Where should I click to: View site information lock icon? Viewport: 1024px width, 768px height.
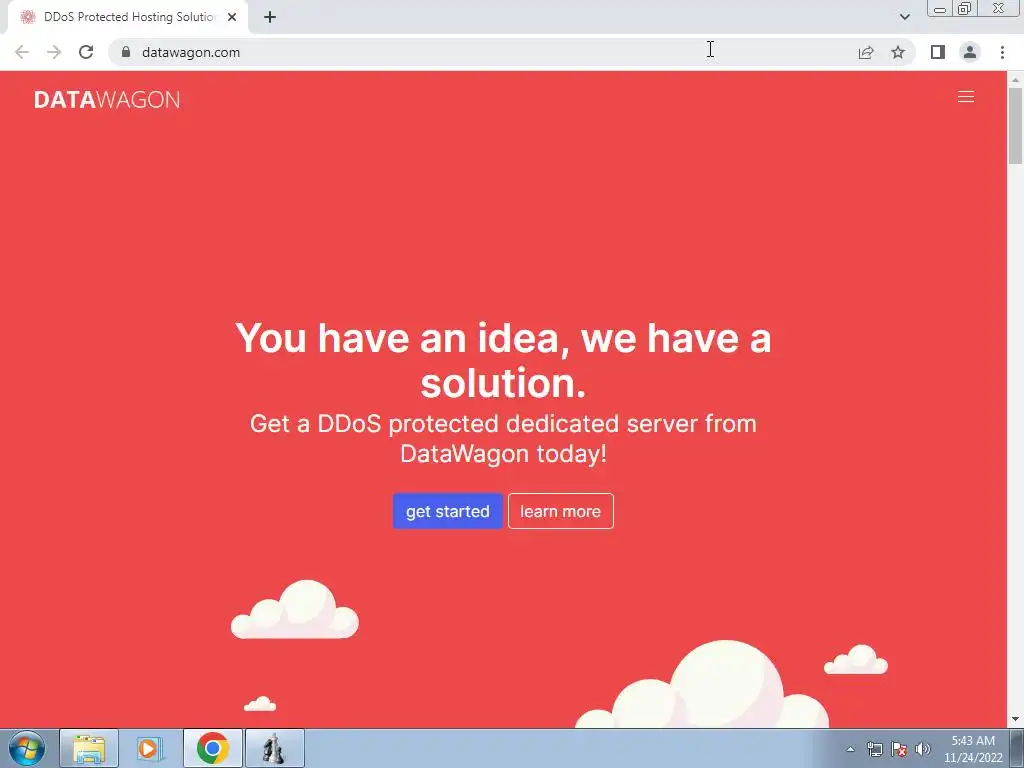125,52
